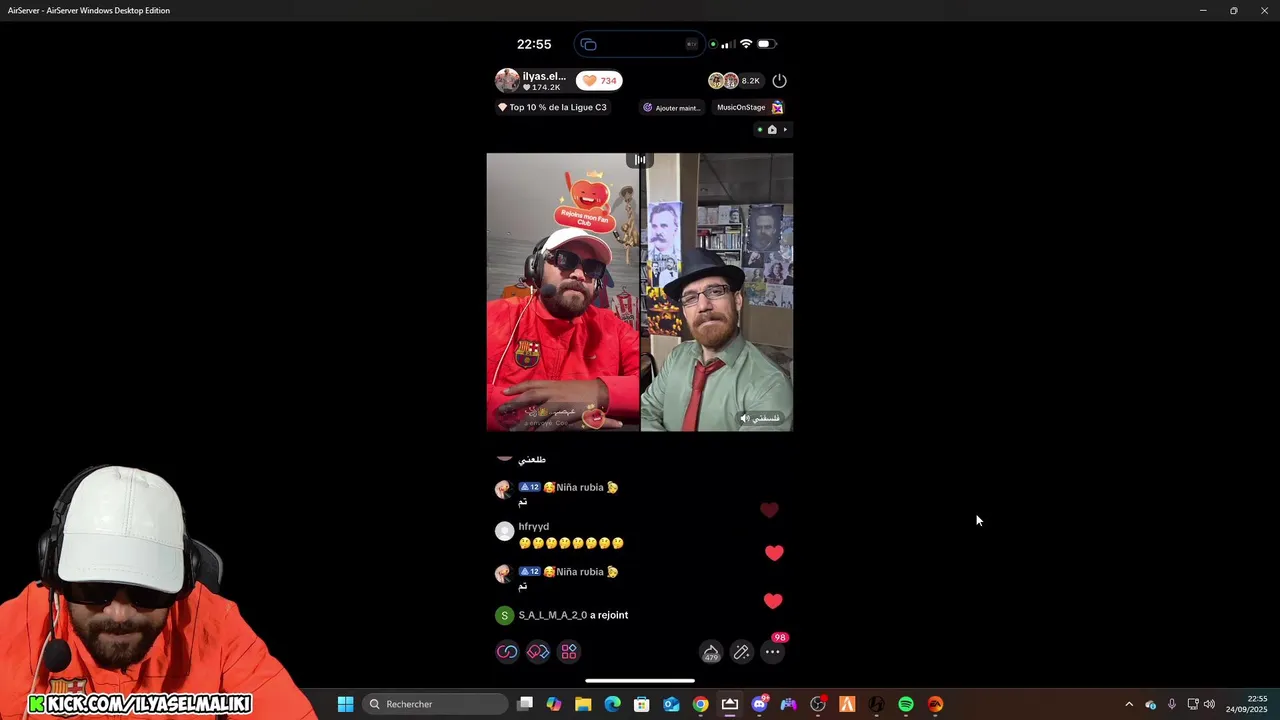The image size is (1280, 720).
Task: Open the orange A app on taskbar
Action: (x=847, y=704)
